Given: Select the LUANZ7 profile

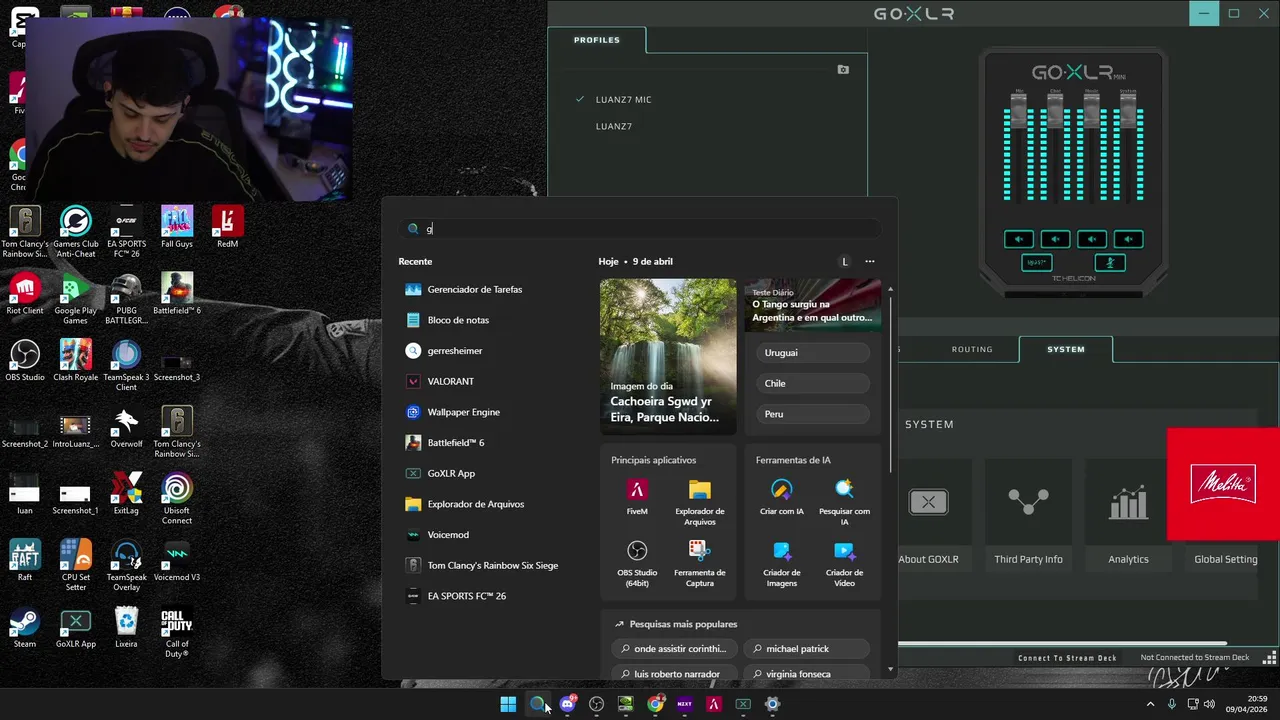Looking at the screenshot, I should coord(613,127).
